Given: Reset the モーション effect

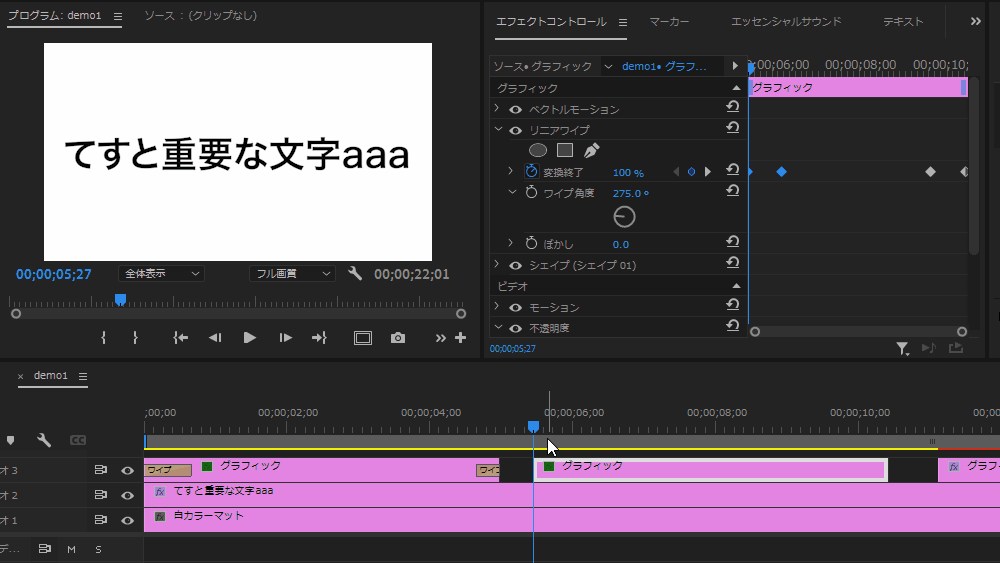Looking at the screenshot, I should coord(732,305).
